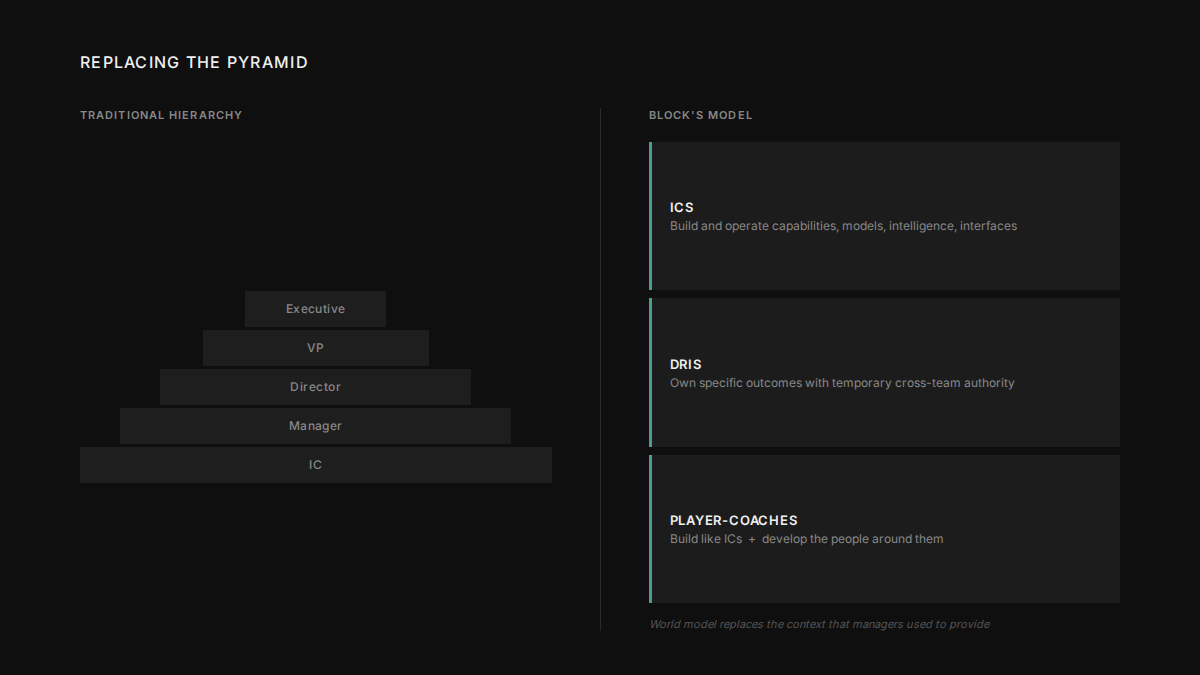
Task: Select the DRIS card heading
Action: tap(686, 364)
